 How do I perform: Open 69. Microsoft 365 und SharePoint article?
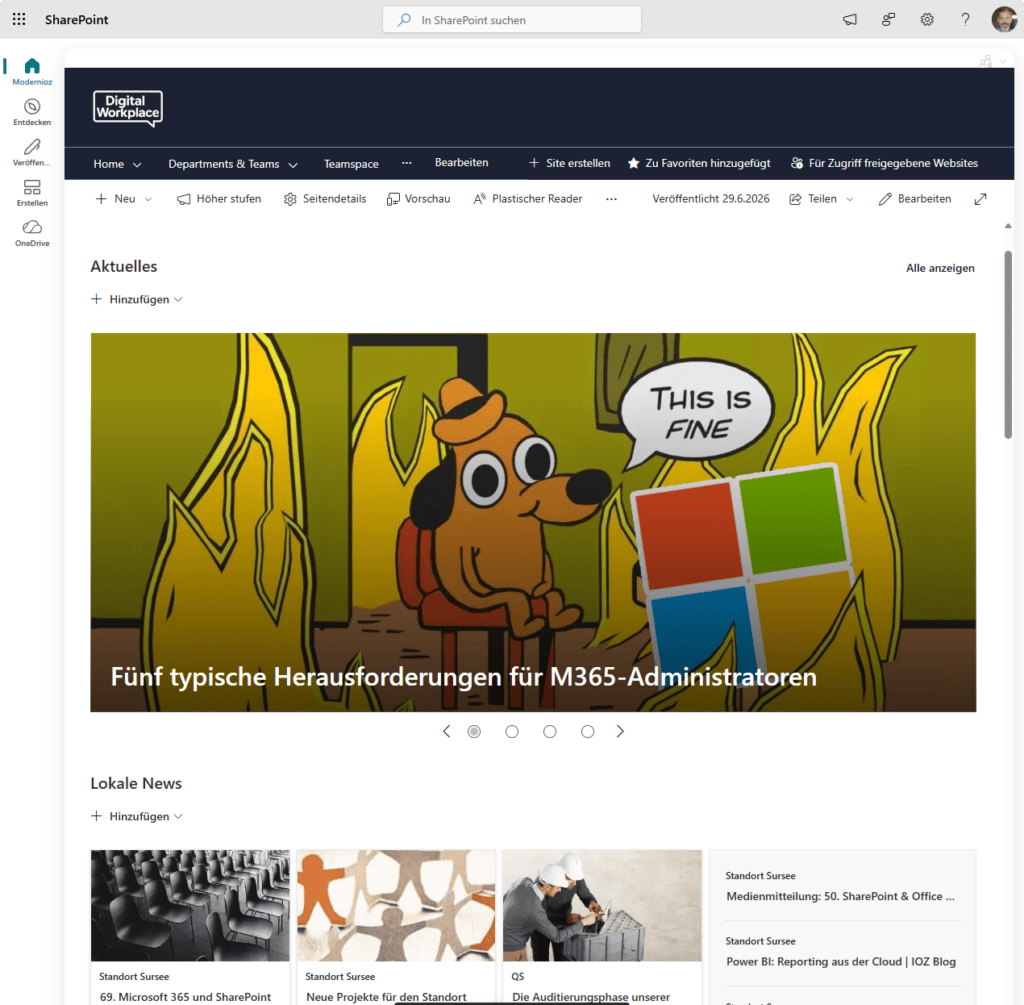point(185,997)
